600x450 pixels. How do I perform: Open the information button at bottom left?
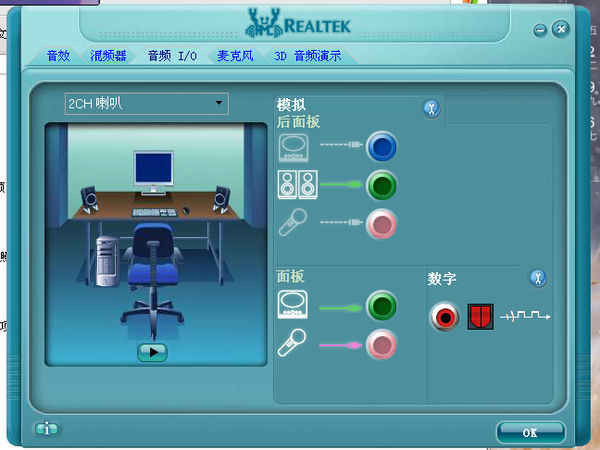[47, 429]
